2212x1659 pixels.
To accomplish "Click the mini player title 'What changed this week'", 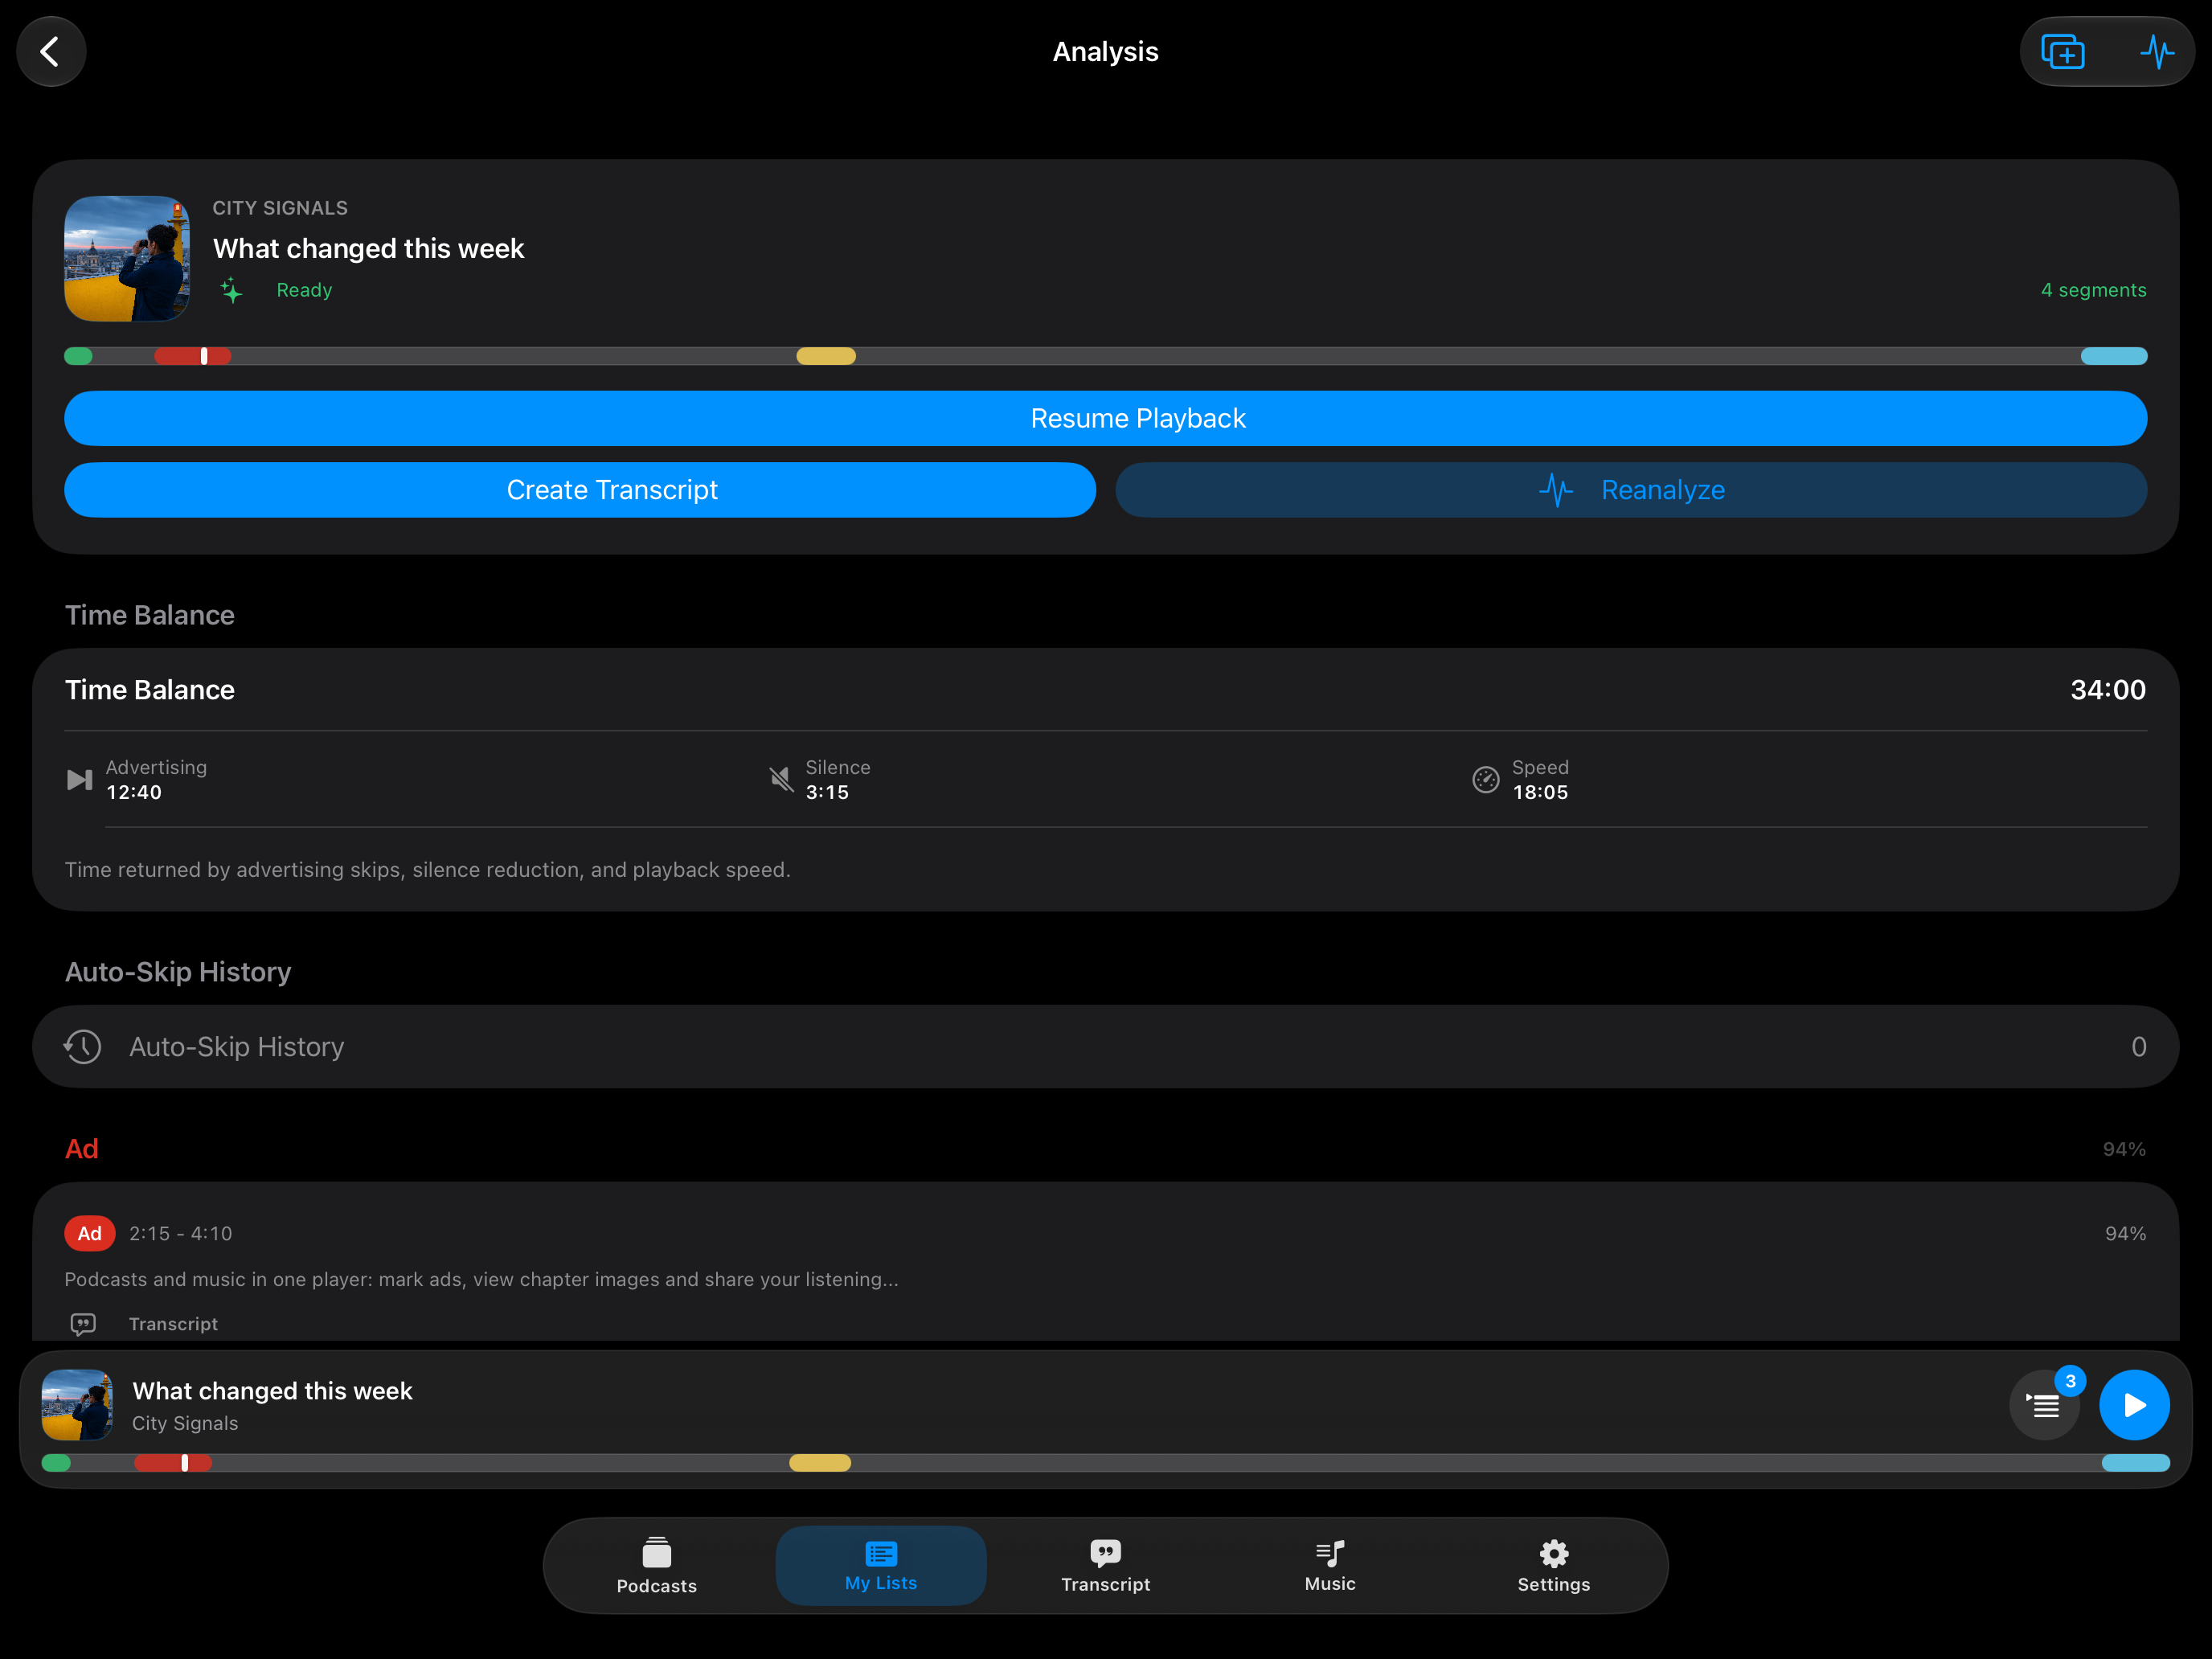I will tap(272, 1391).
